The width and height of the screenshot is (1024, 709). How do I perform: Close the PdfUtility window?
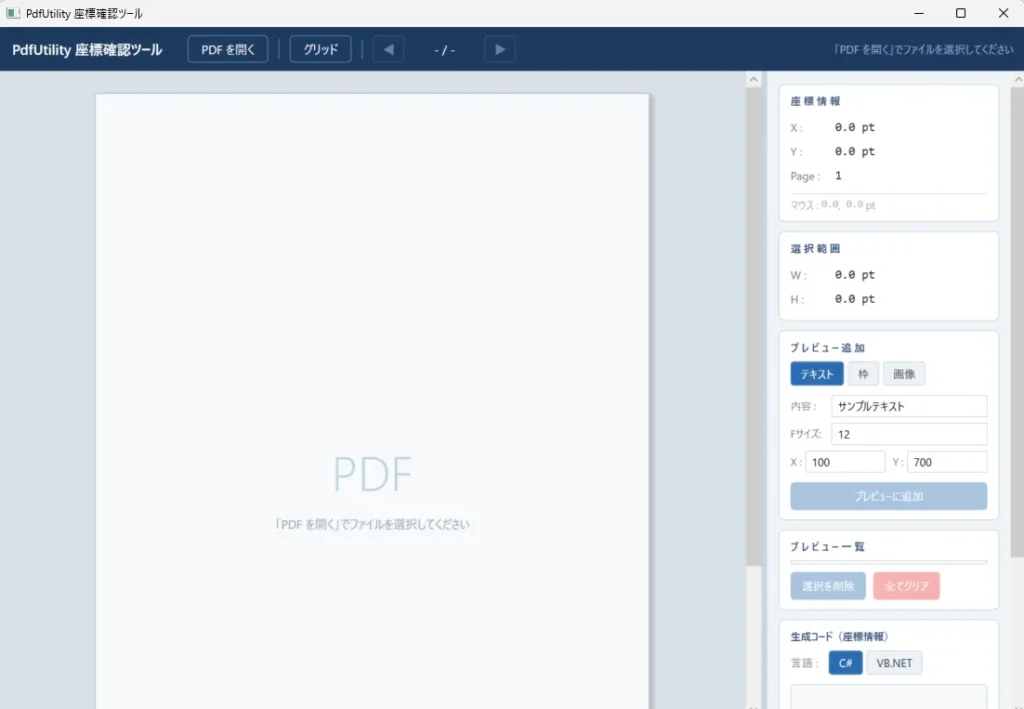coord(1003,13)
